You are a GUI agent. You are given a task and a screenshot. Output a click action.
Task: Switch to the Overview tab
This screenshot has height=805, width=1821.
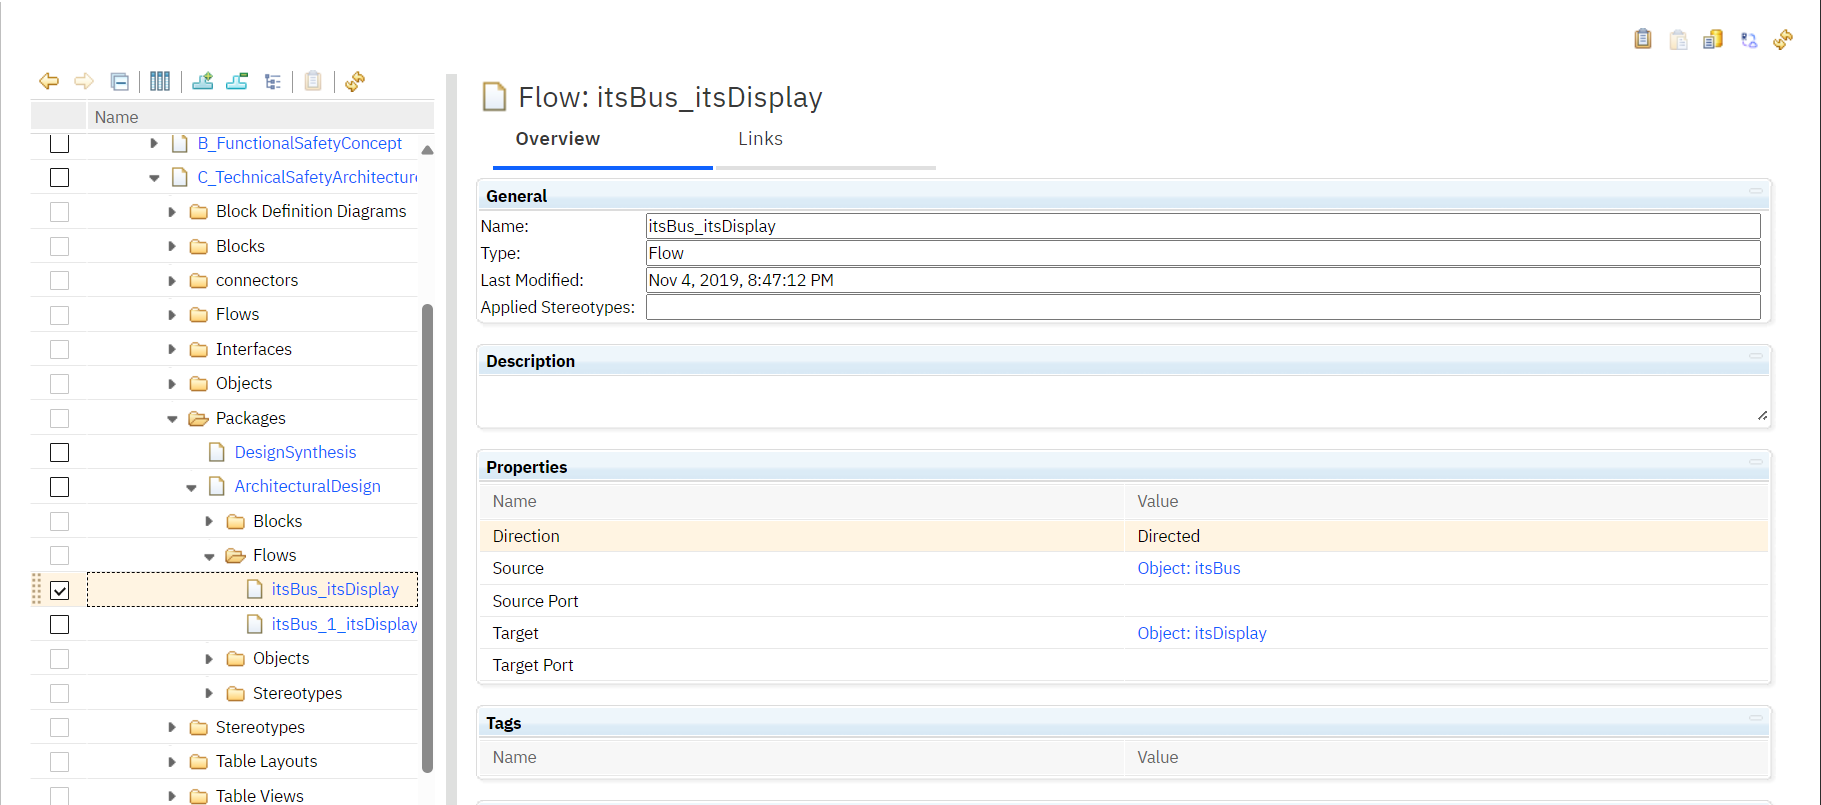pyautogui.click(x=558, y=139)
